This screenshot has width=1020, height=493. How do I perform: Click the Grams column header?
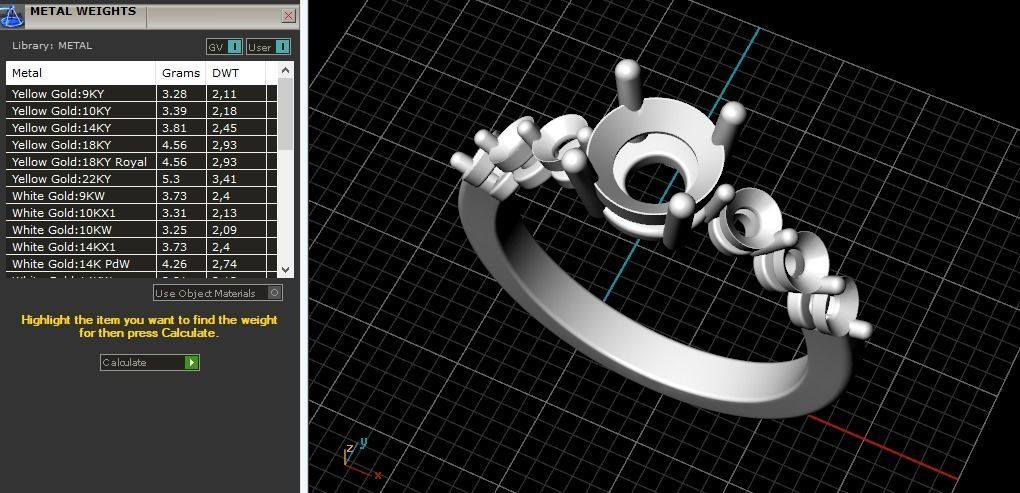click(181, 73)
